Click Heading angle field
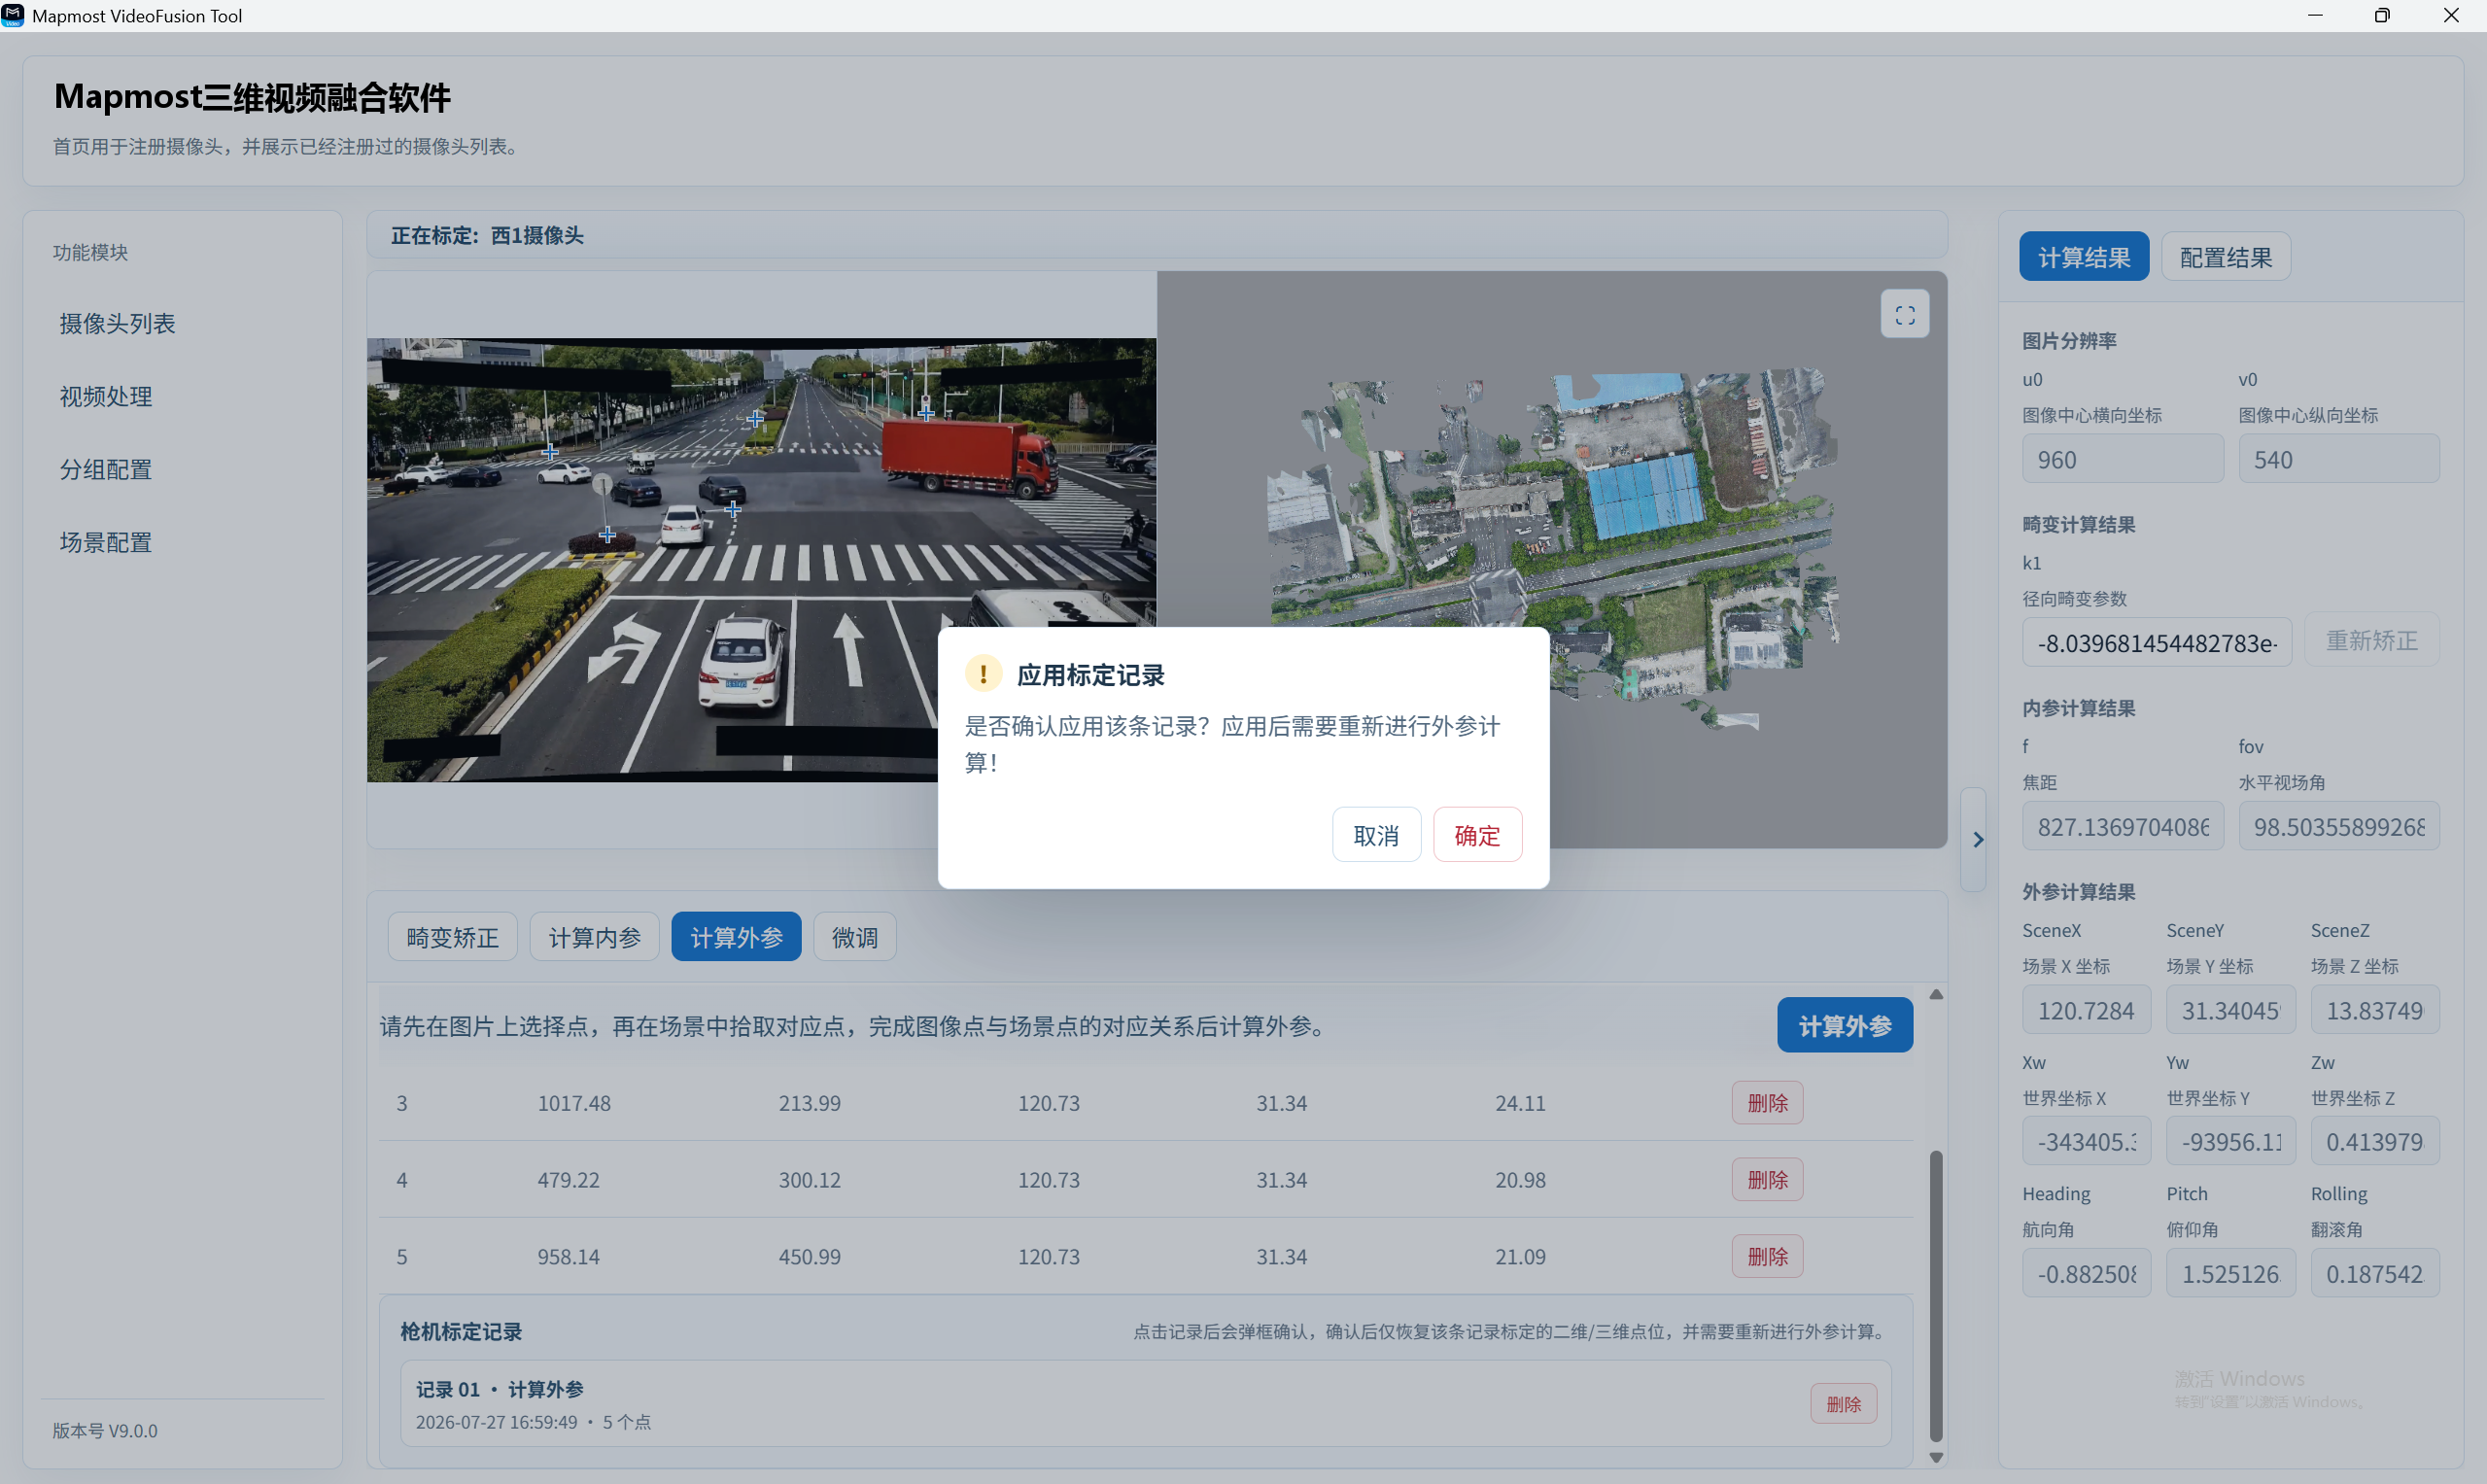Viewport: 2487px width, 1484px height. click(2086, 1273)
